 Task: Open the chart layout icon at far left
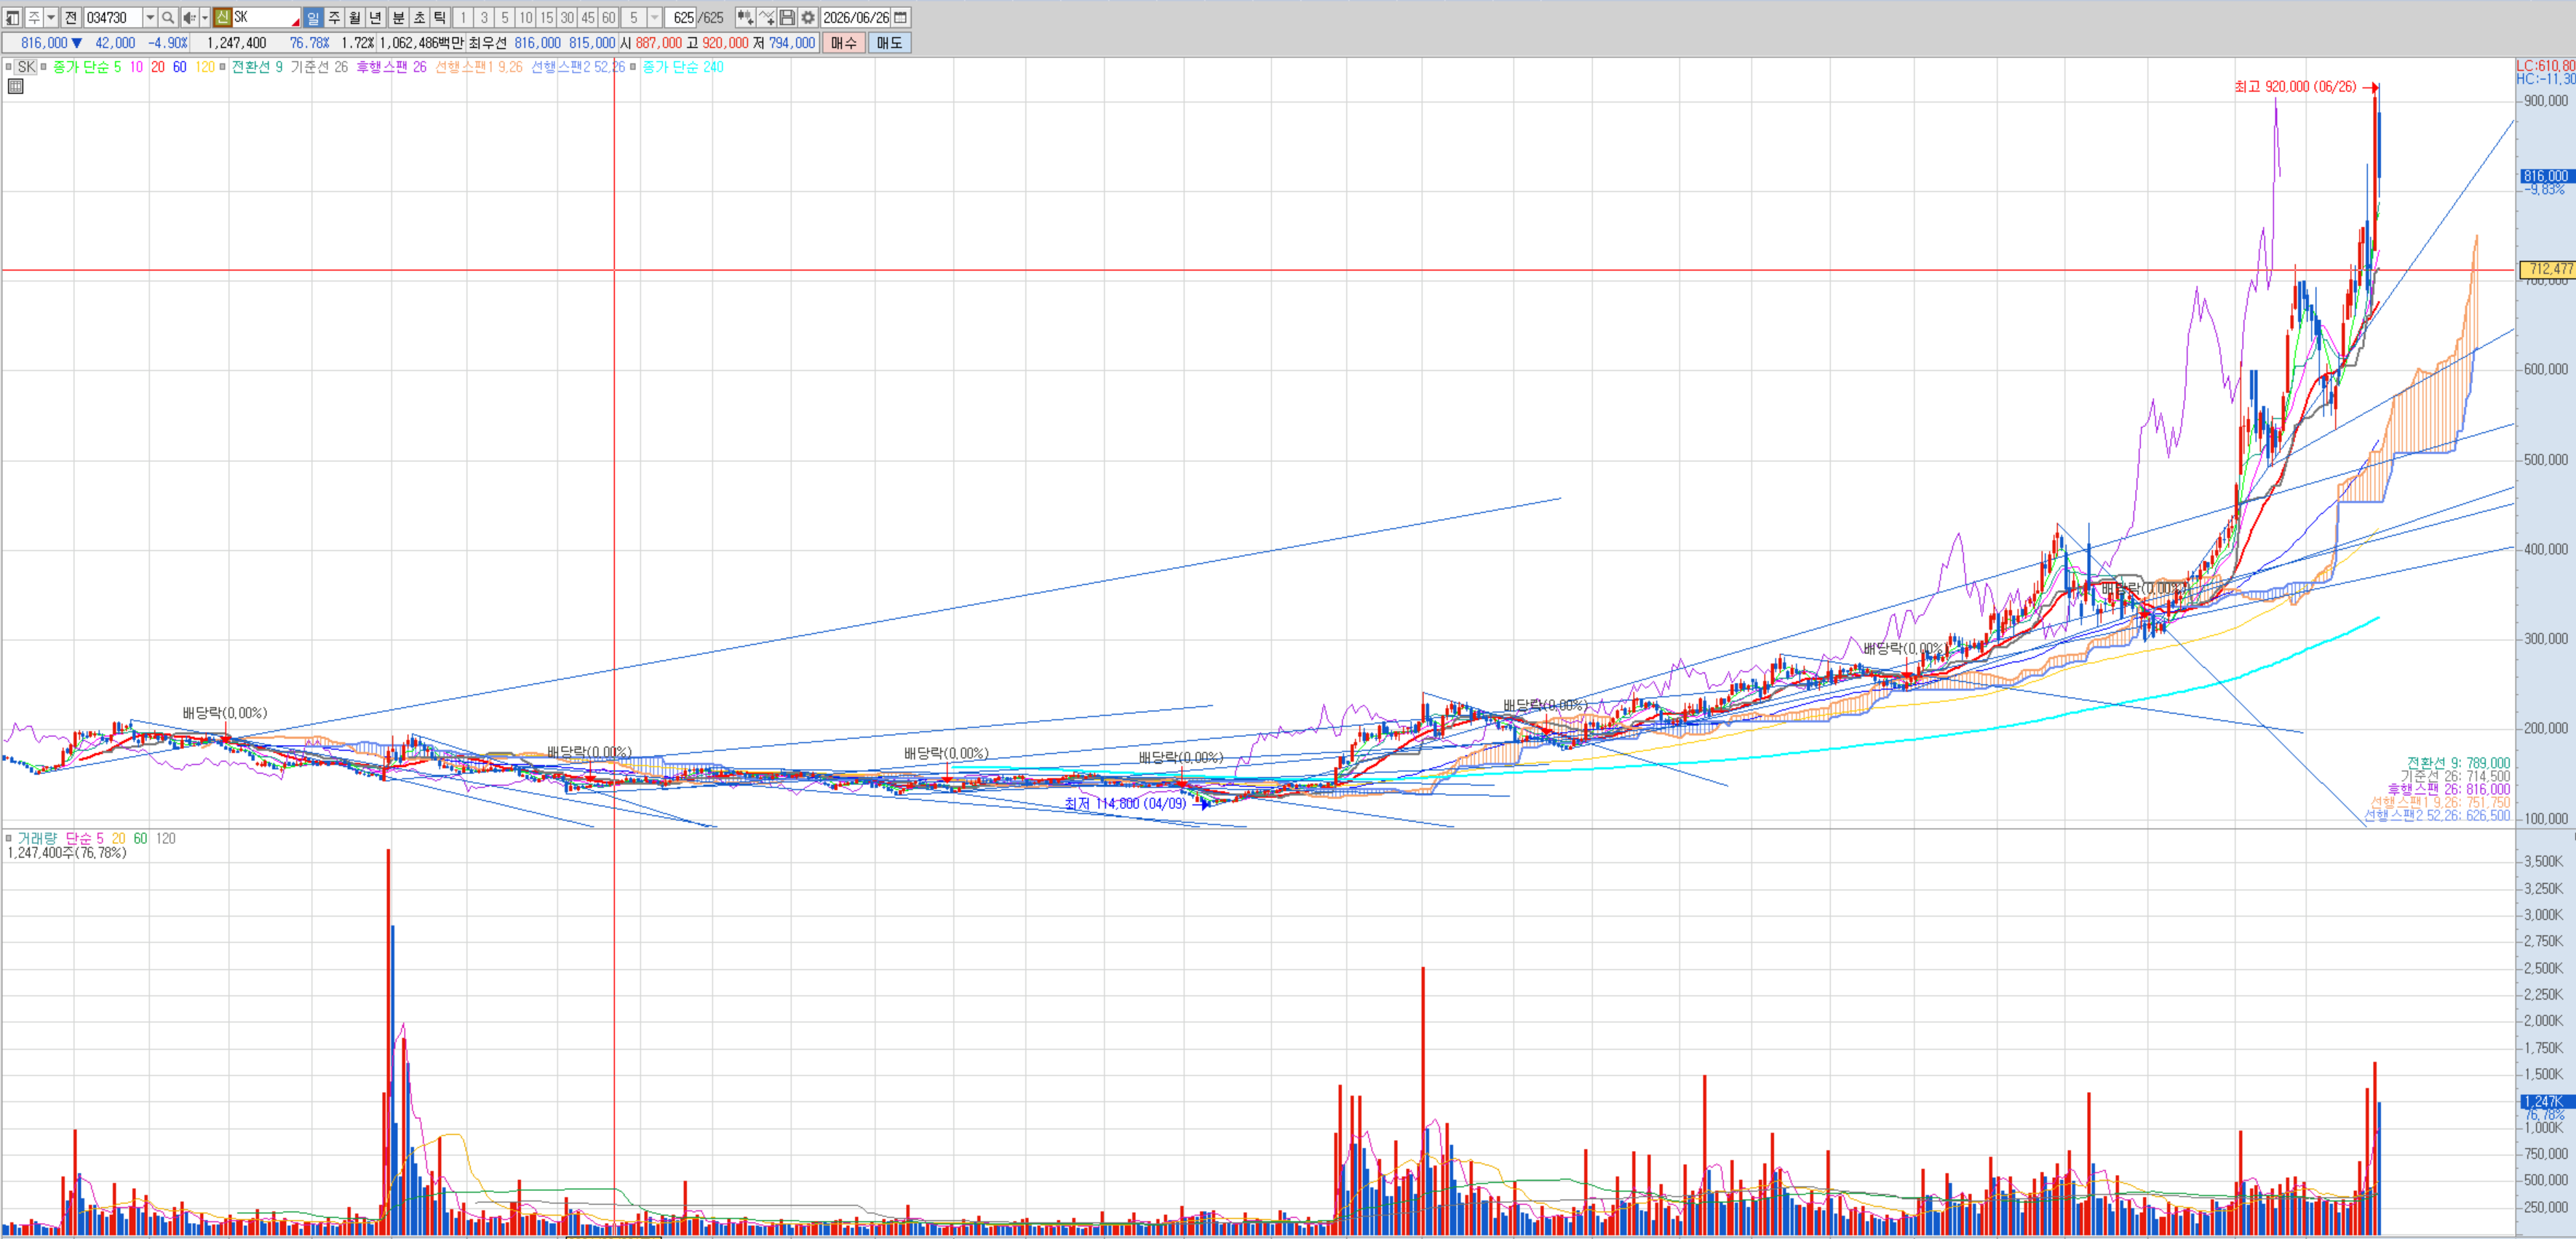[12, 18]
